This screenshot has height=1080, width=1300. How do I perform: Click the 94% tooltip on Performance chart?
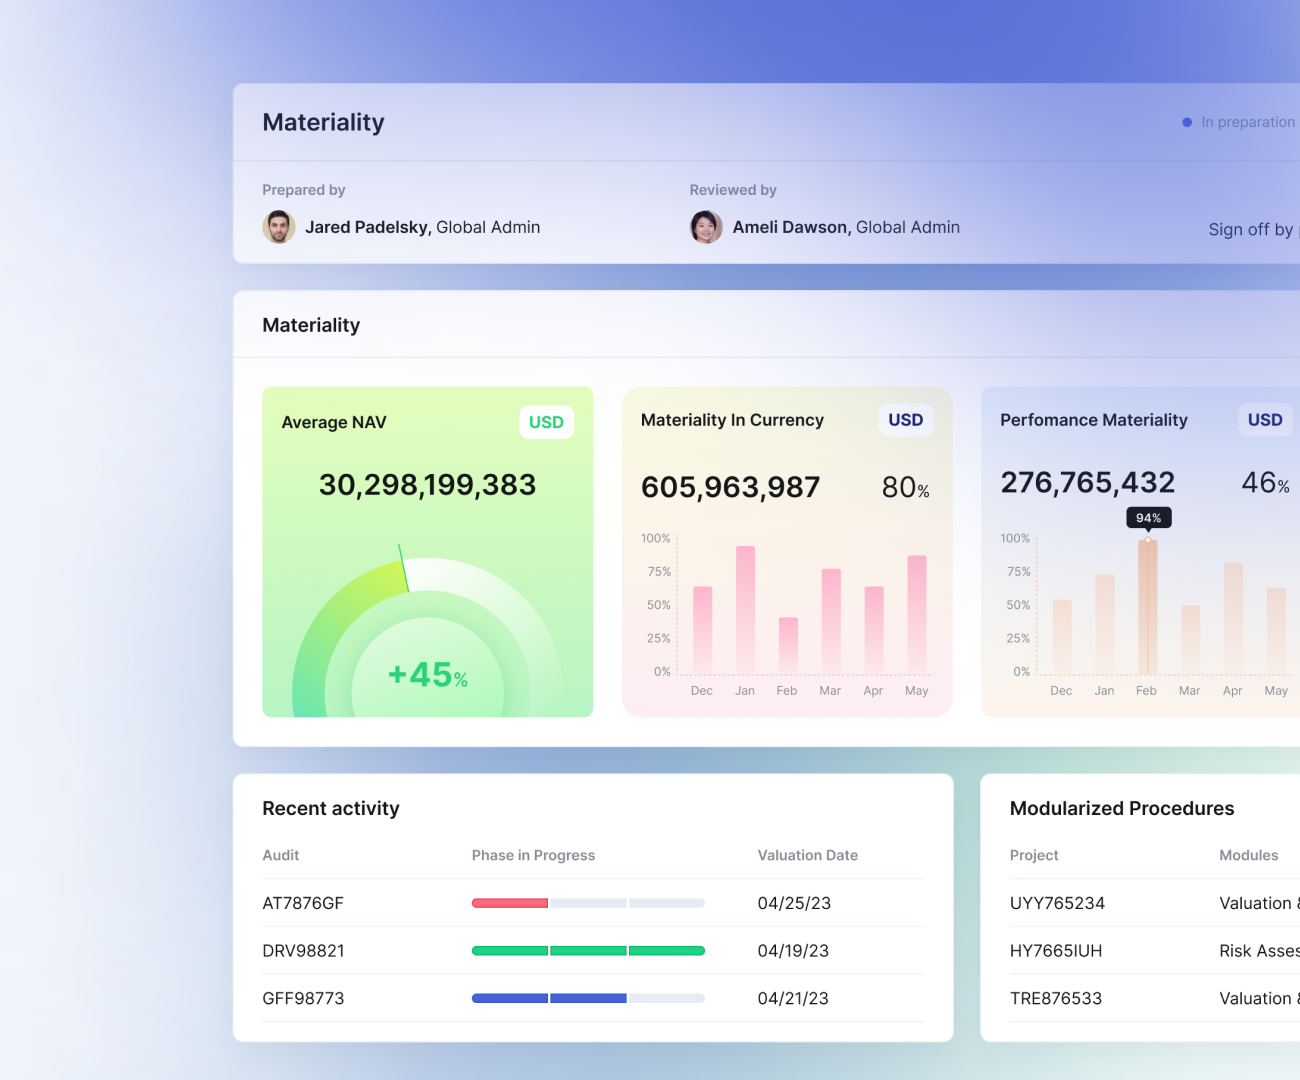pyautogui.click(x=1148, y=518)
